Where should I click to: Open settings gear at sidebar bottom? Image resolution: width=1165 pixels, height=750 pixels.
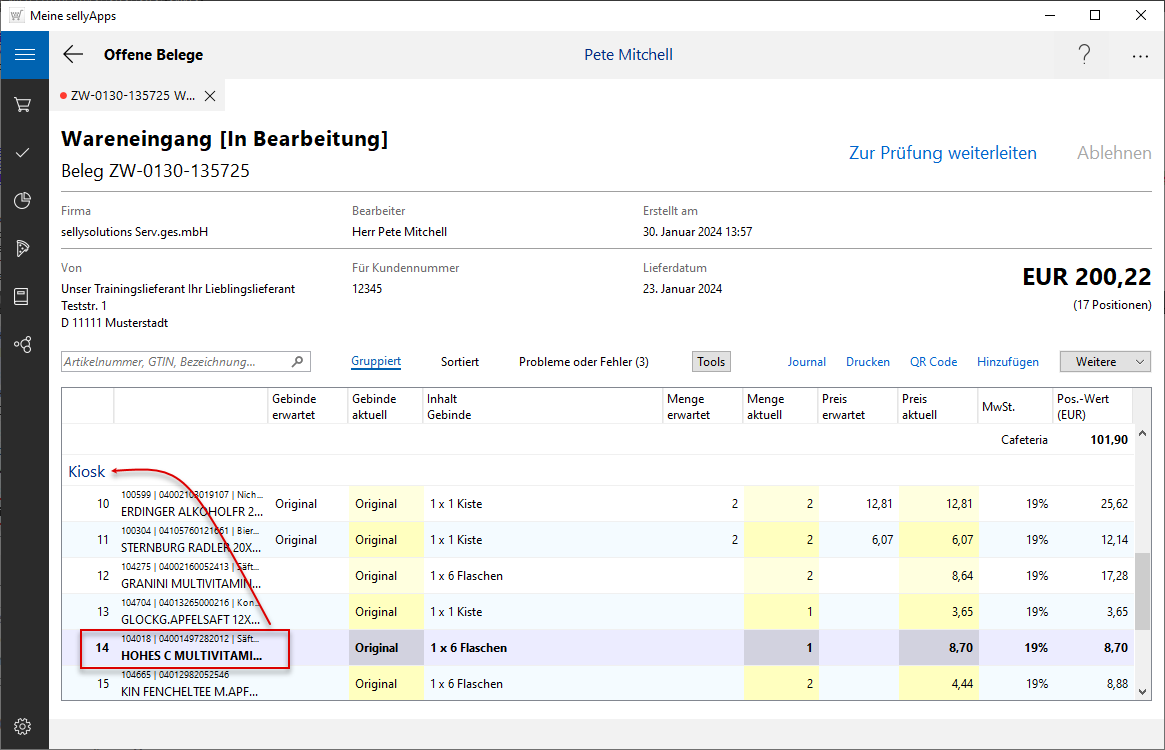point(24,726)
